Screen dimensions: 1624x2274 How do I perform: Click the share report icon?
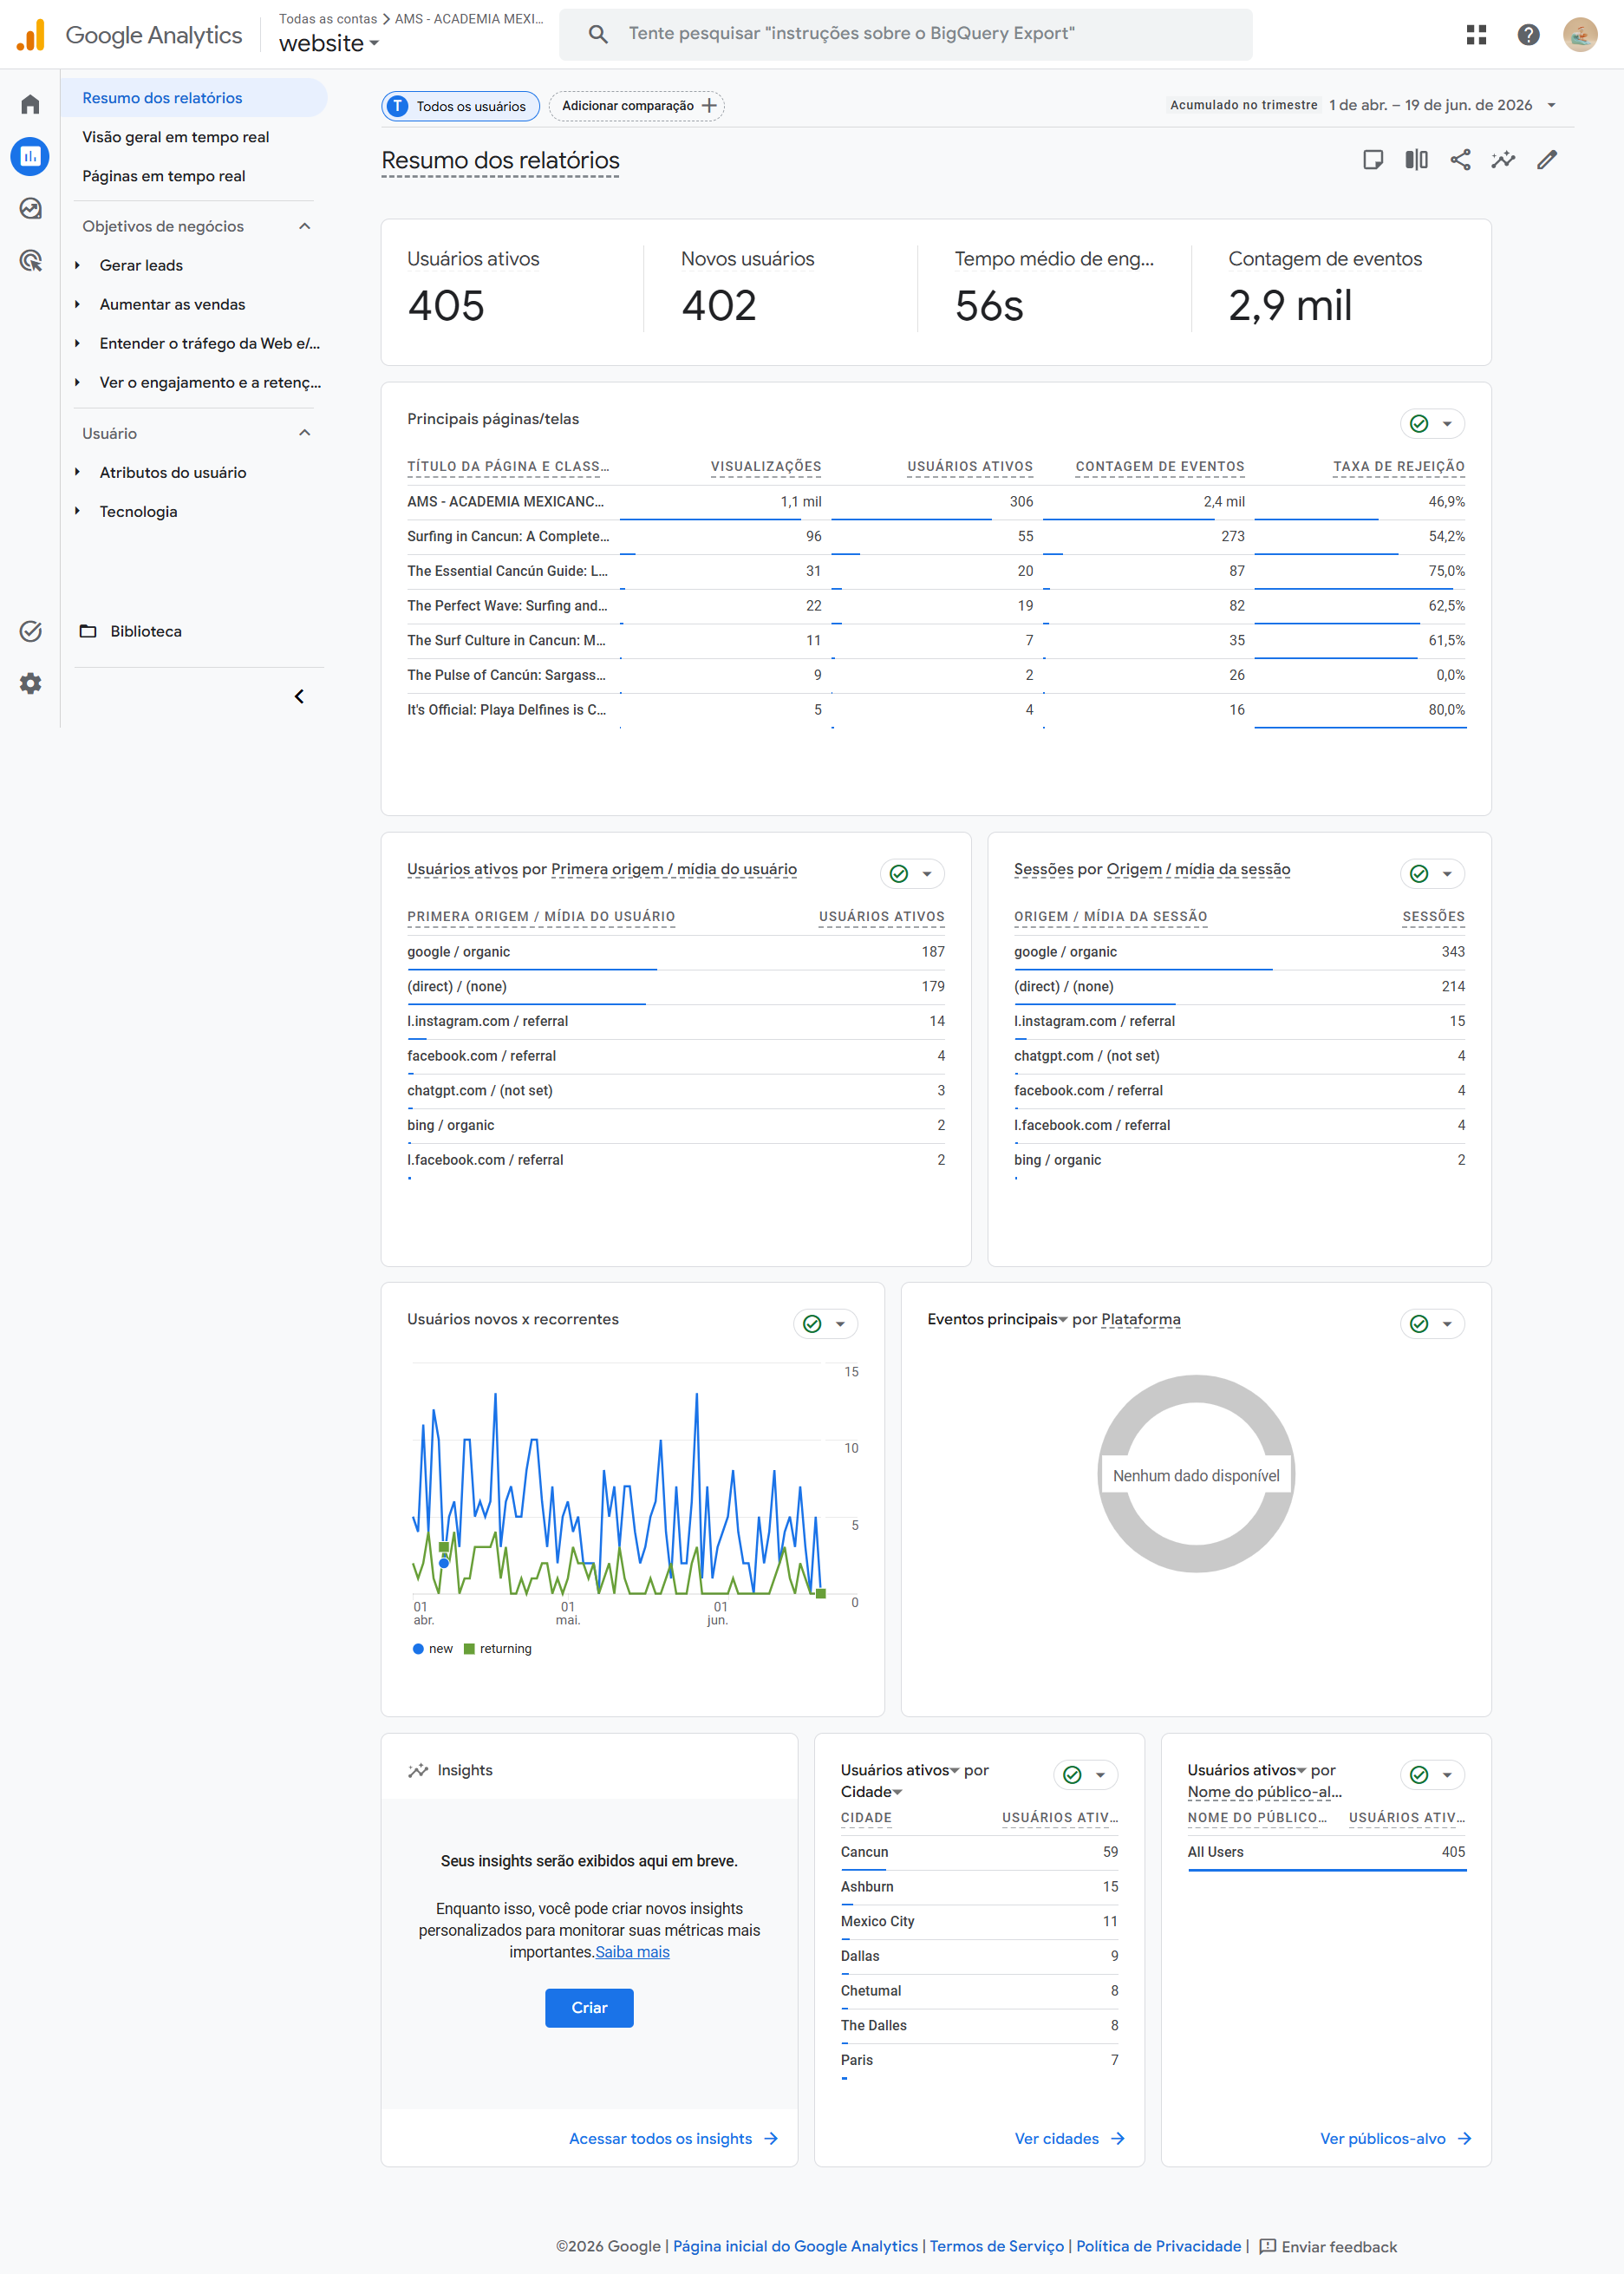click(x=1460, y=160)
